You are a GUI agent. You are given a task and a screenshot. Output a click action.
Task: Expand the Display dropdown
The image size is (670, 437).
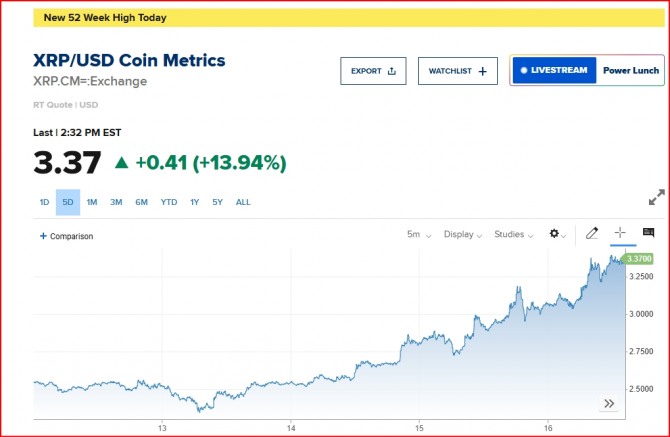click(463, 234)
